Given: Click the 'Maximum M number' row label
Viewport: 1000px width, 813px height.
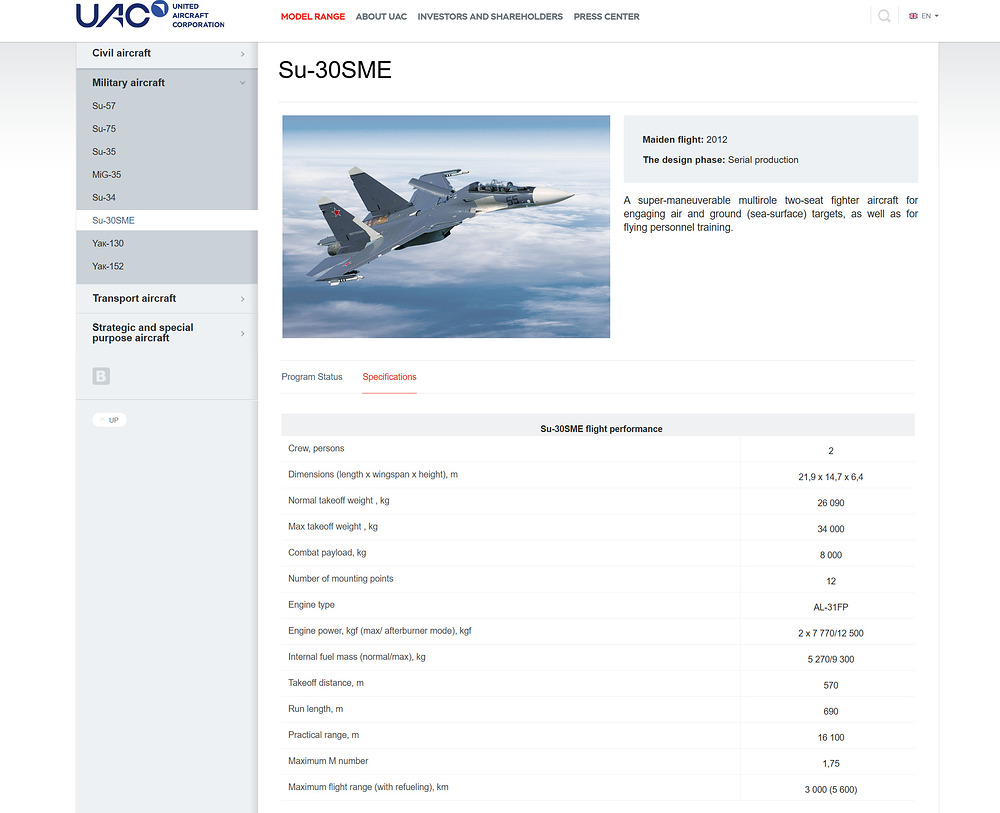Looking at the screenshot, I should pos(328,761).
